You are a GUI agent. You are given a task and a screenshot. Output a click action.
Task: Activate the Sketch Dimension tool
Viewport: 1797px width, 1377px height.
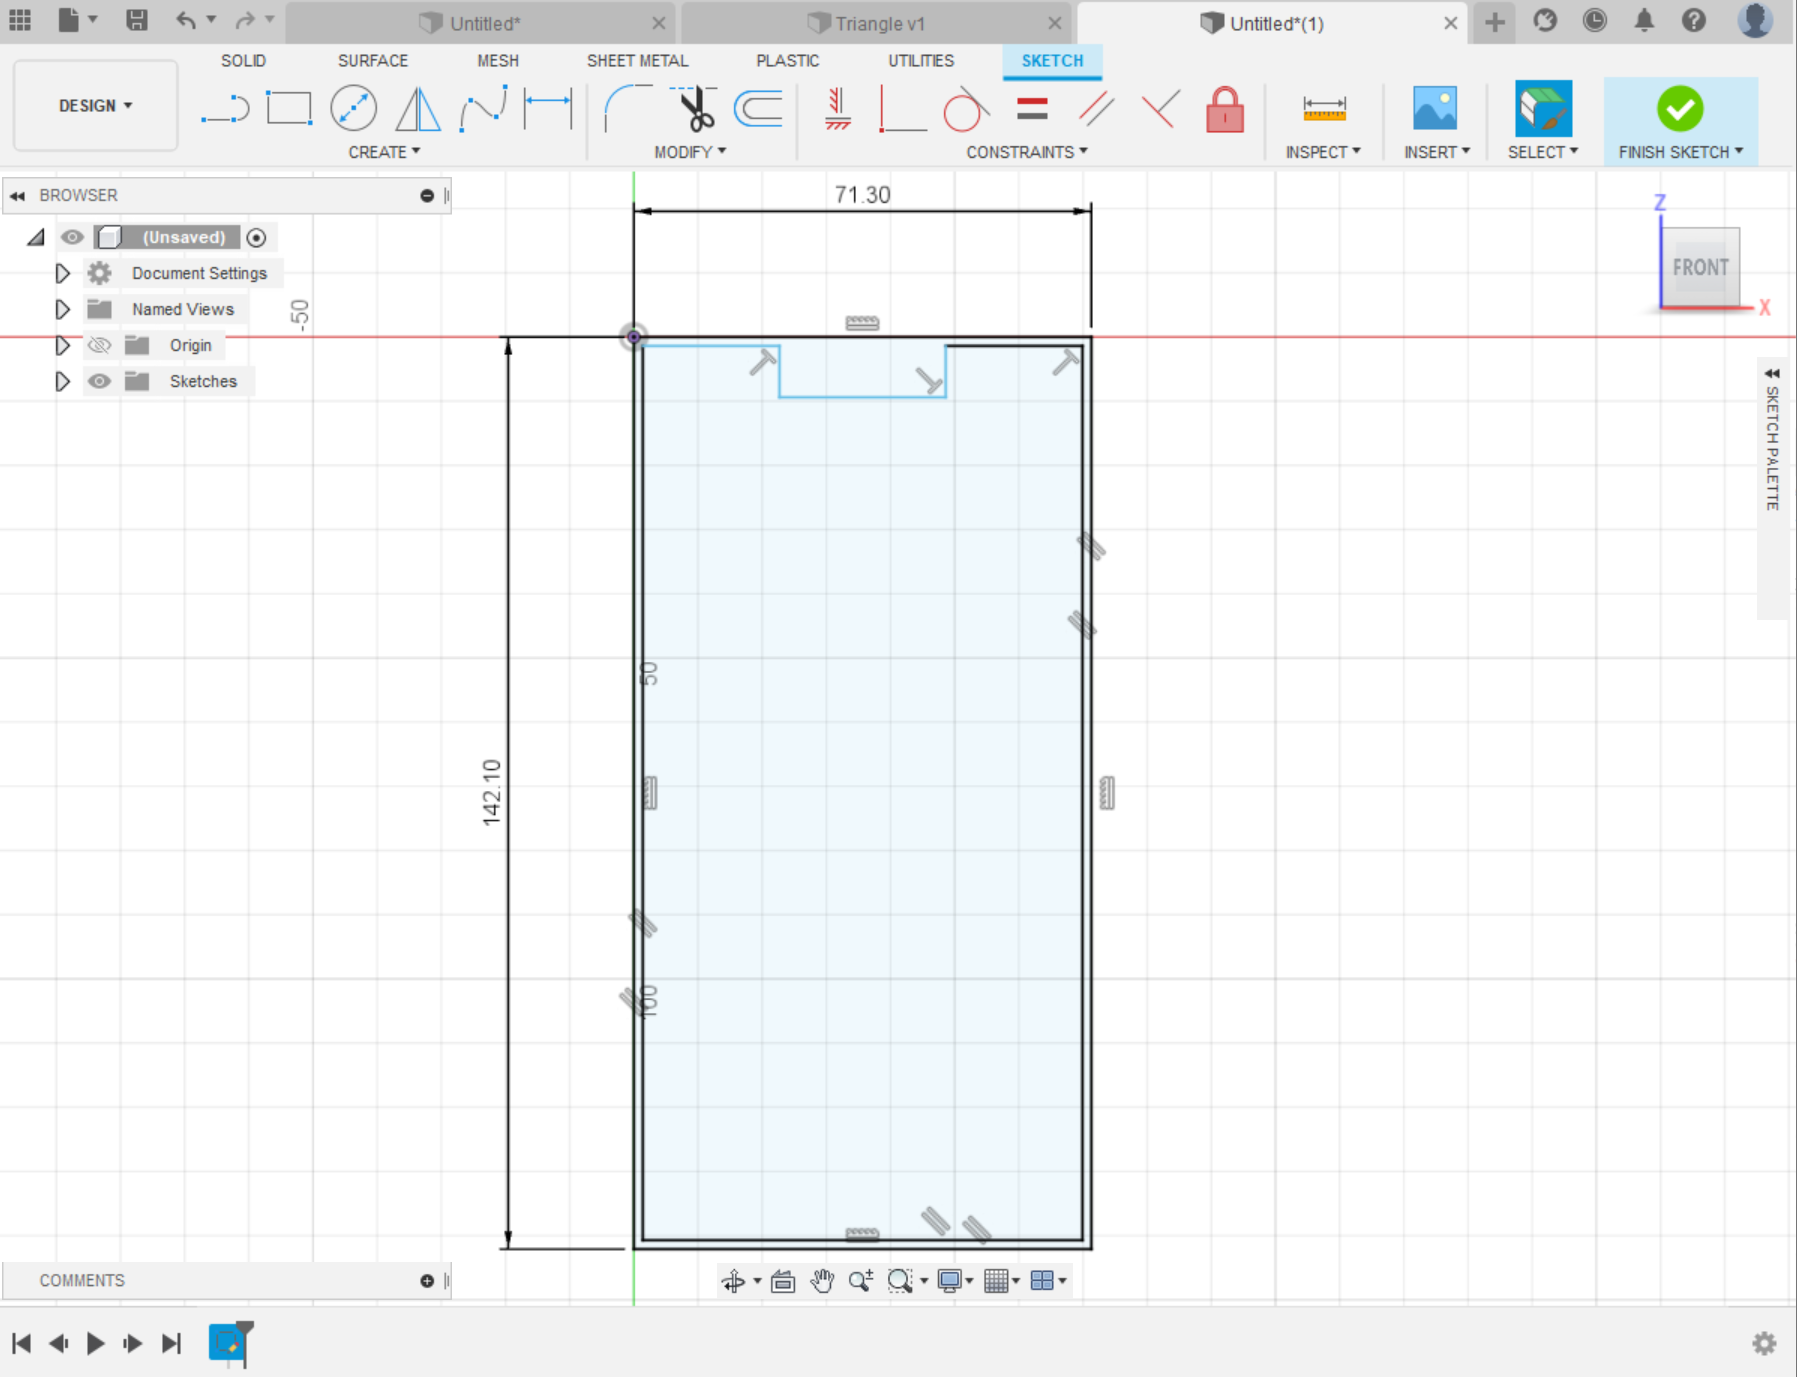point(548,108)
